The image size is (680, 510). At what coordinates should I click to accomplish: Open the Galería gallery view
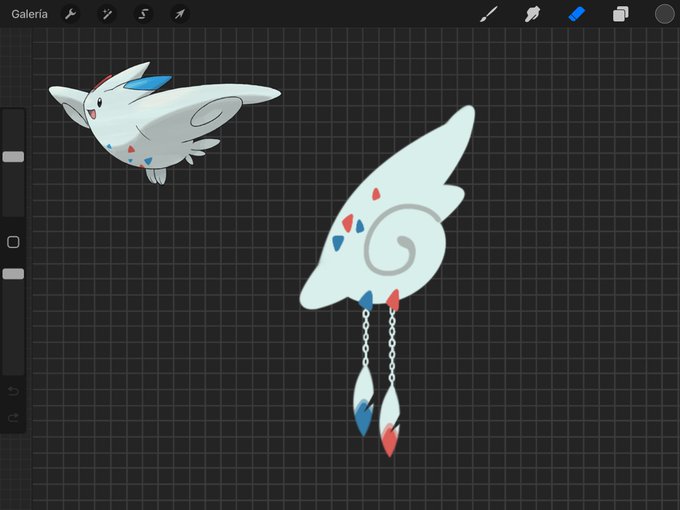[29, 14]
